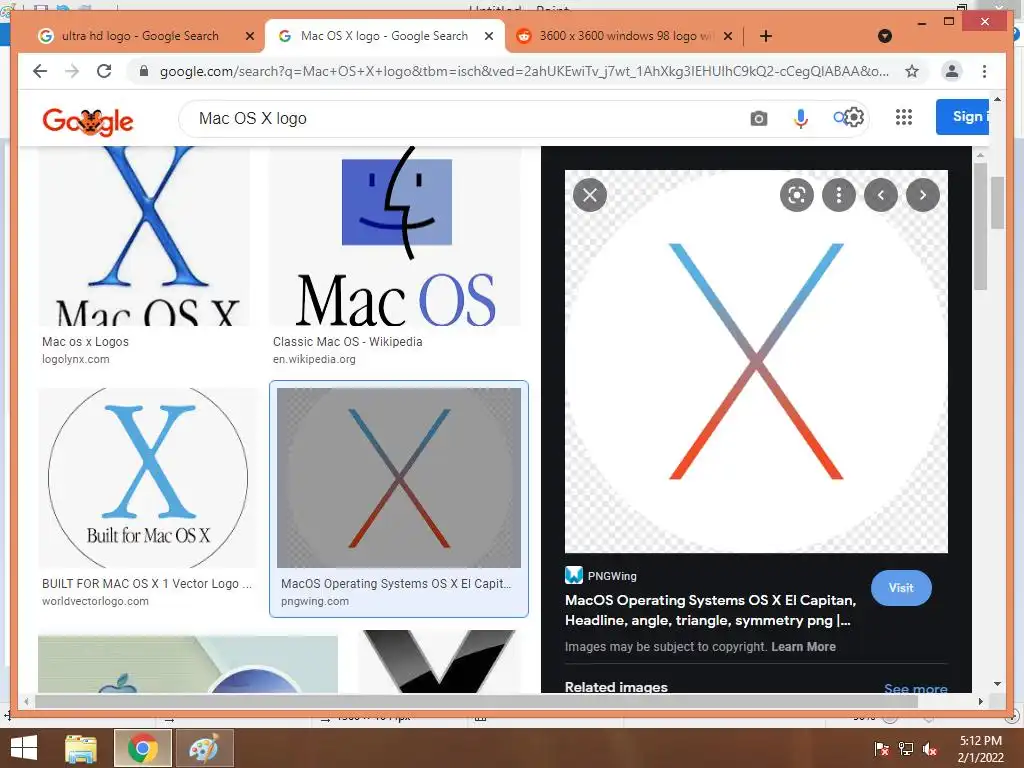Reload the current page
Image resolution: width=1024 pixels, height=768 pixels.
[x=104, y=71]
